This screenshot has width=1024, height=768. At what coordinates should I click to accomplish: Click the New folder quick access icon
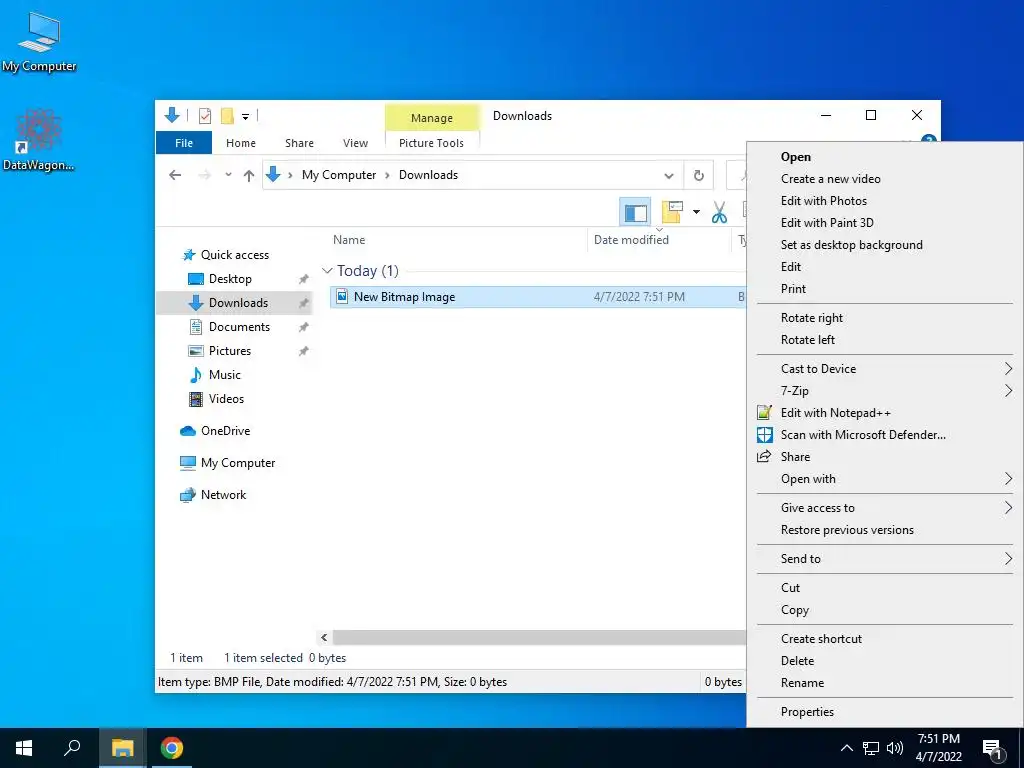227,116
